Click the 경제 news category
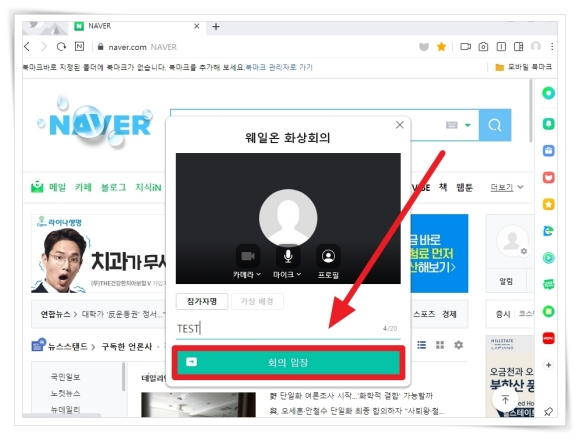Screen dimensions: 580x440 pos(449,314)
